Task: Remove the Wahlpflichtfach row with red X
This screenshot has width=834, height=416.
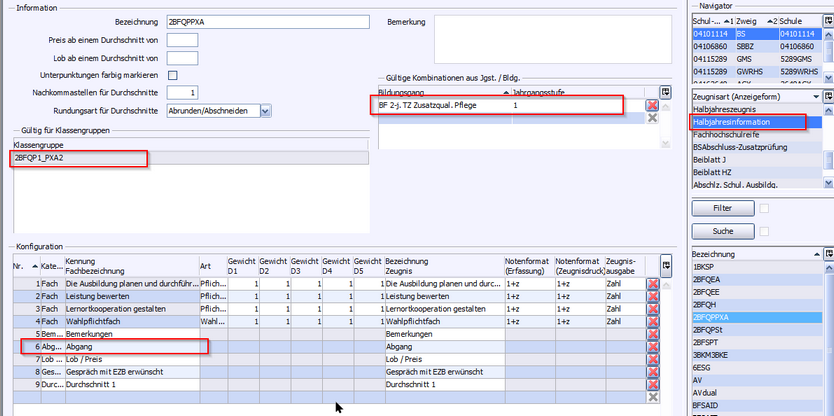Action: click(652, 321)
